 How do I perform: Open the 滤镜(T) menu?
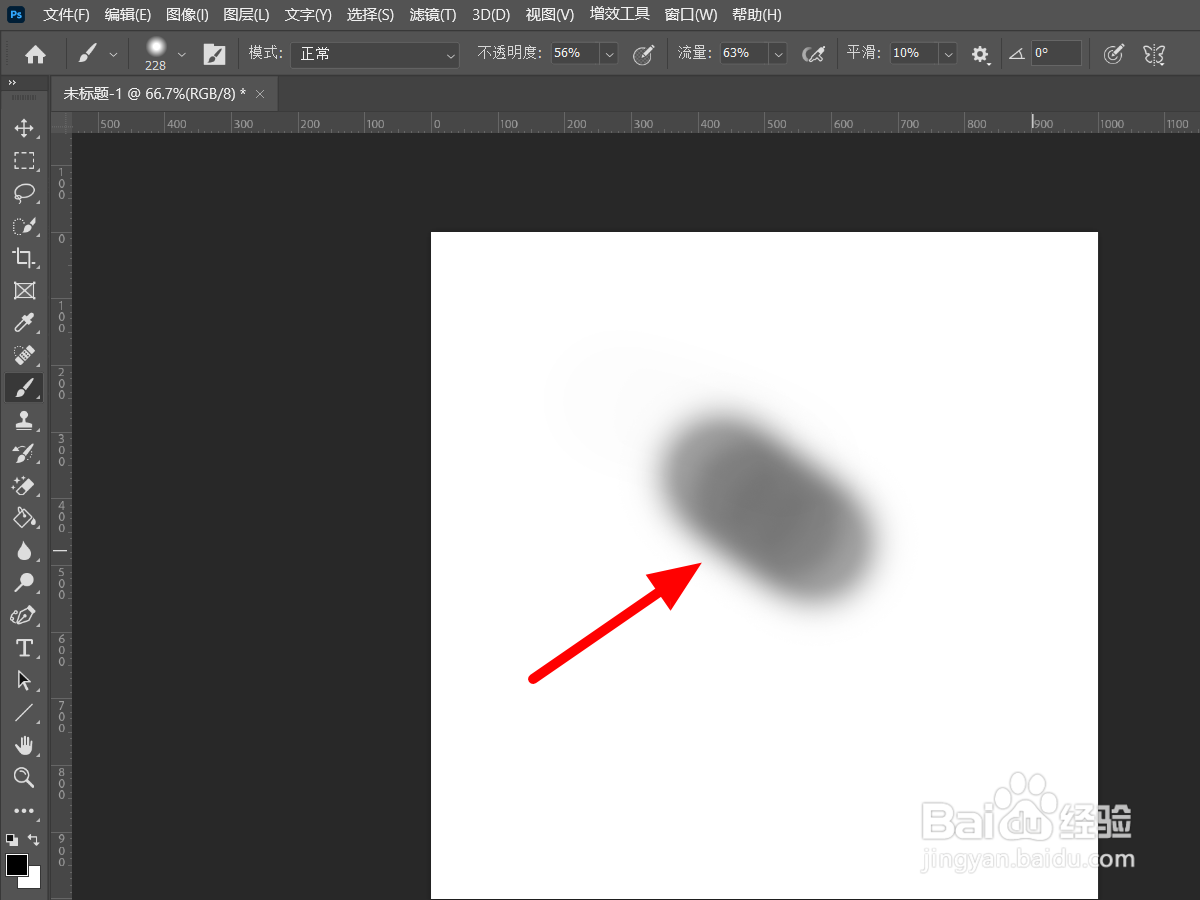click(433, 15)
